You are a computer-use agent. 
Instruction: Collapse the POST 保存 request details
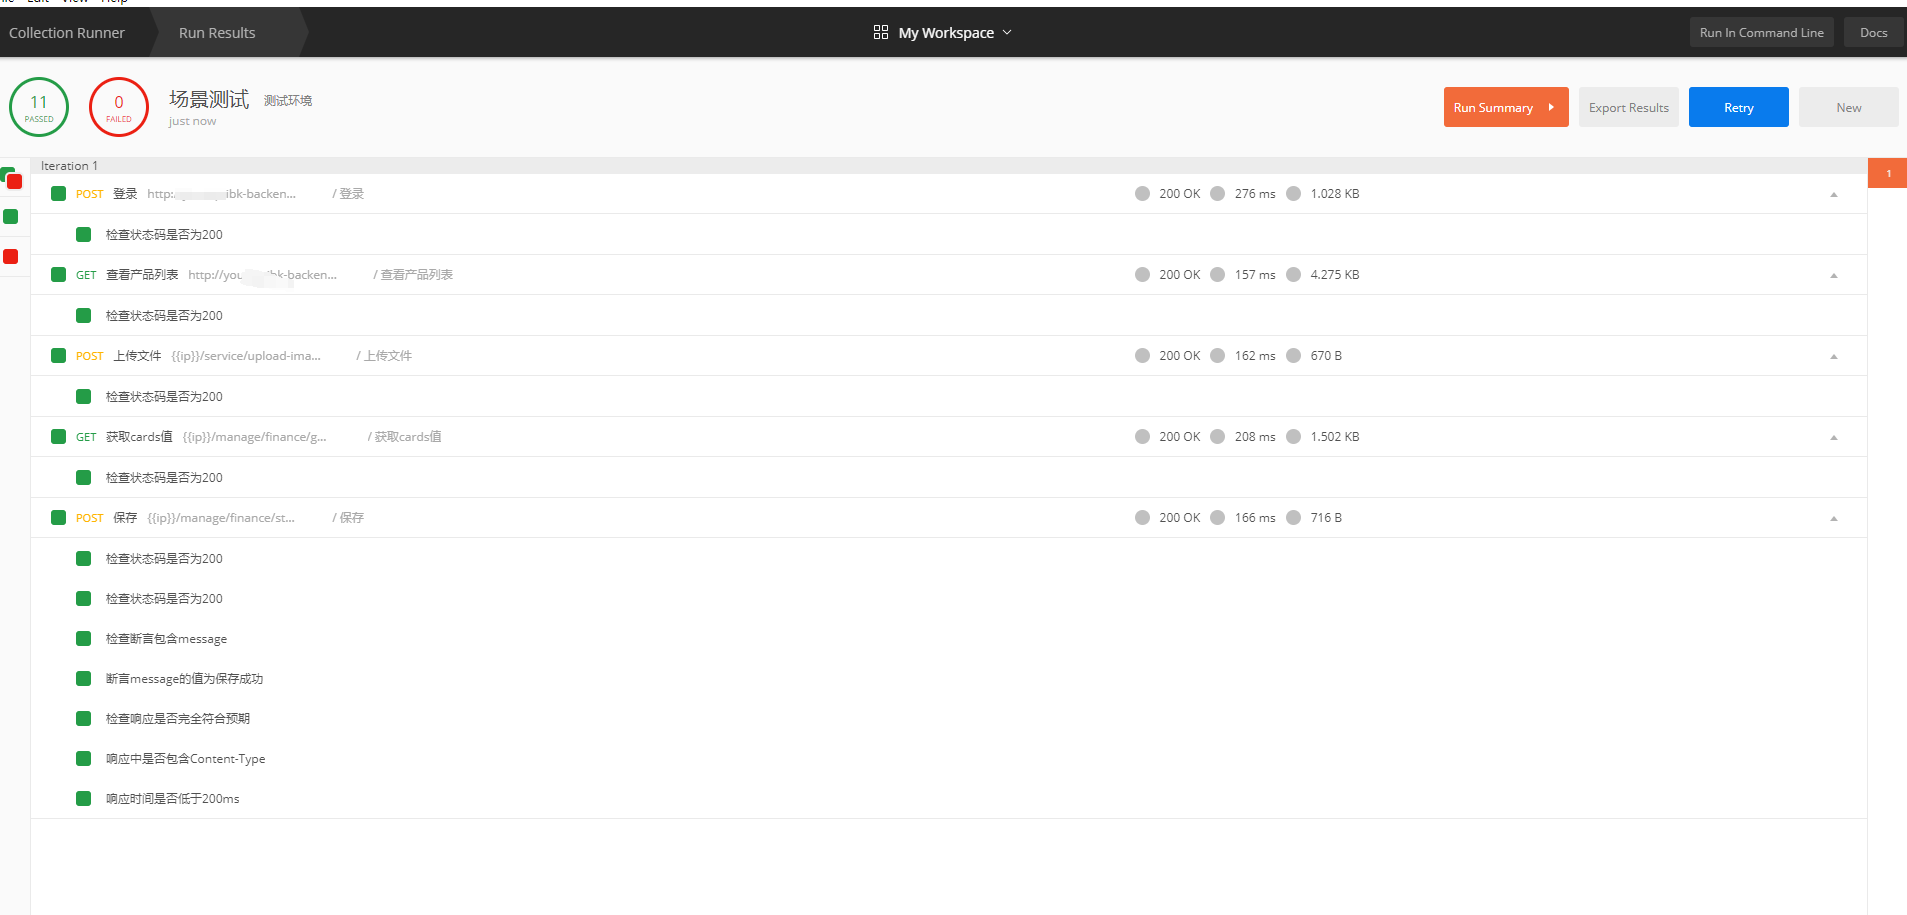pos(1833,517)
